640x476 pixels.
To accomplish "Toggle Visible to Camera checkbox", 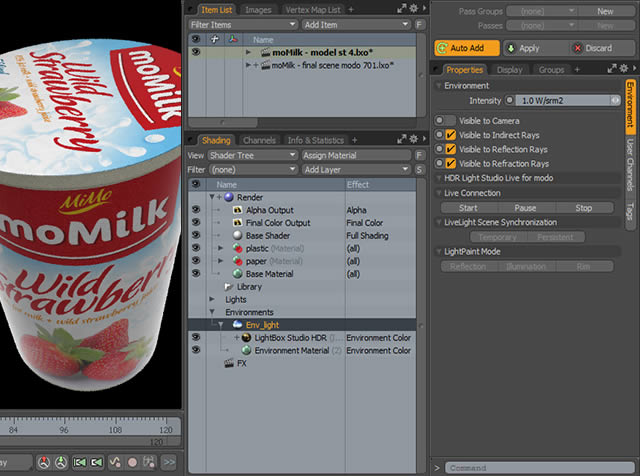I will coord(450,120).
